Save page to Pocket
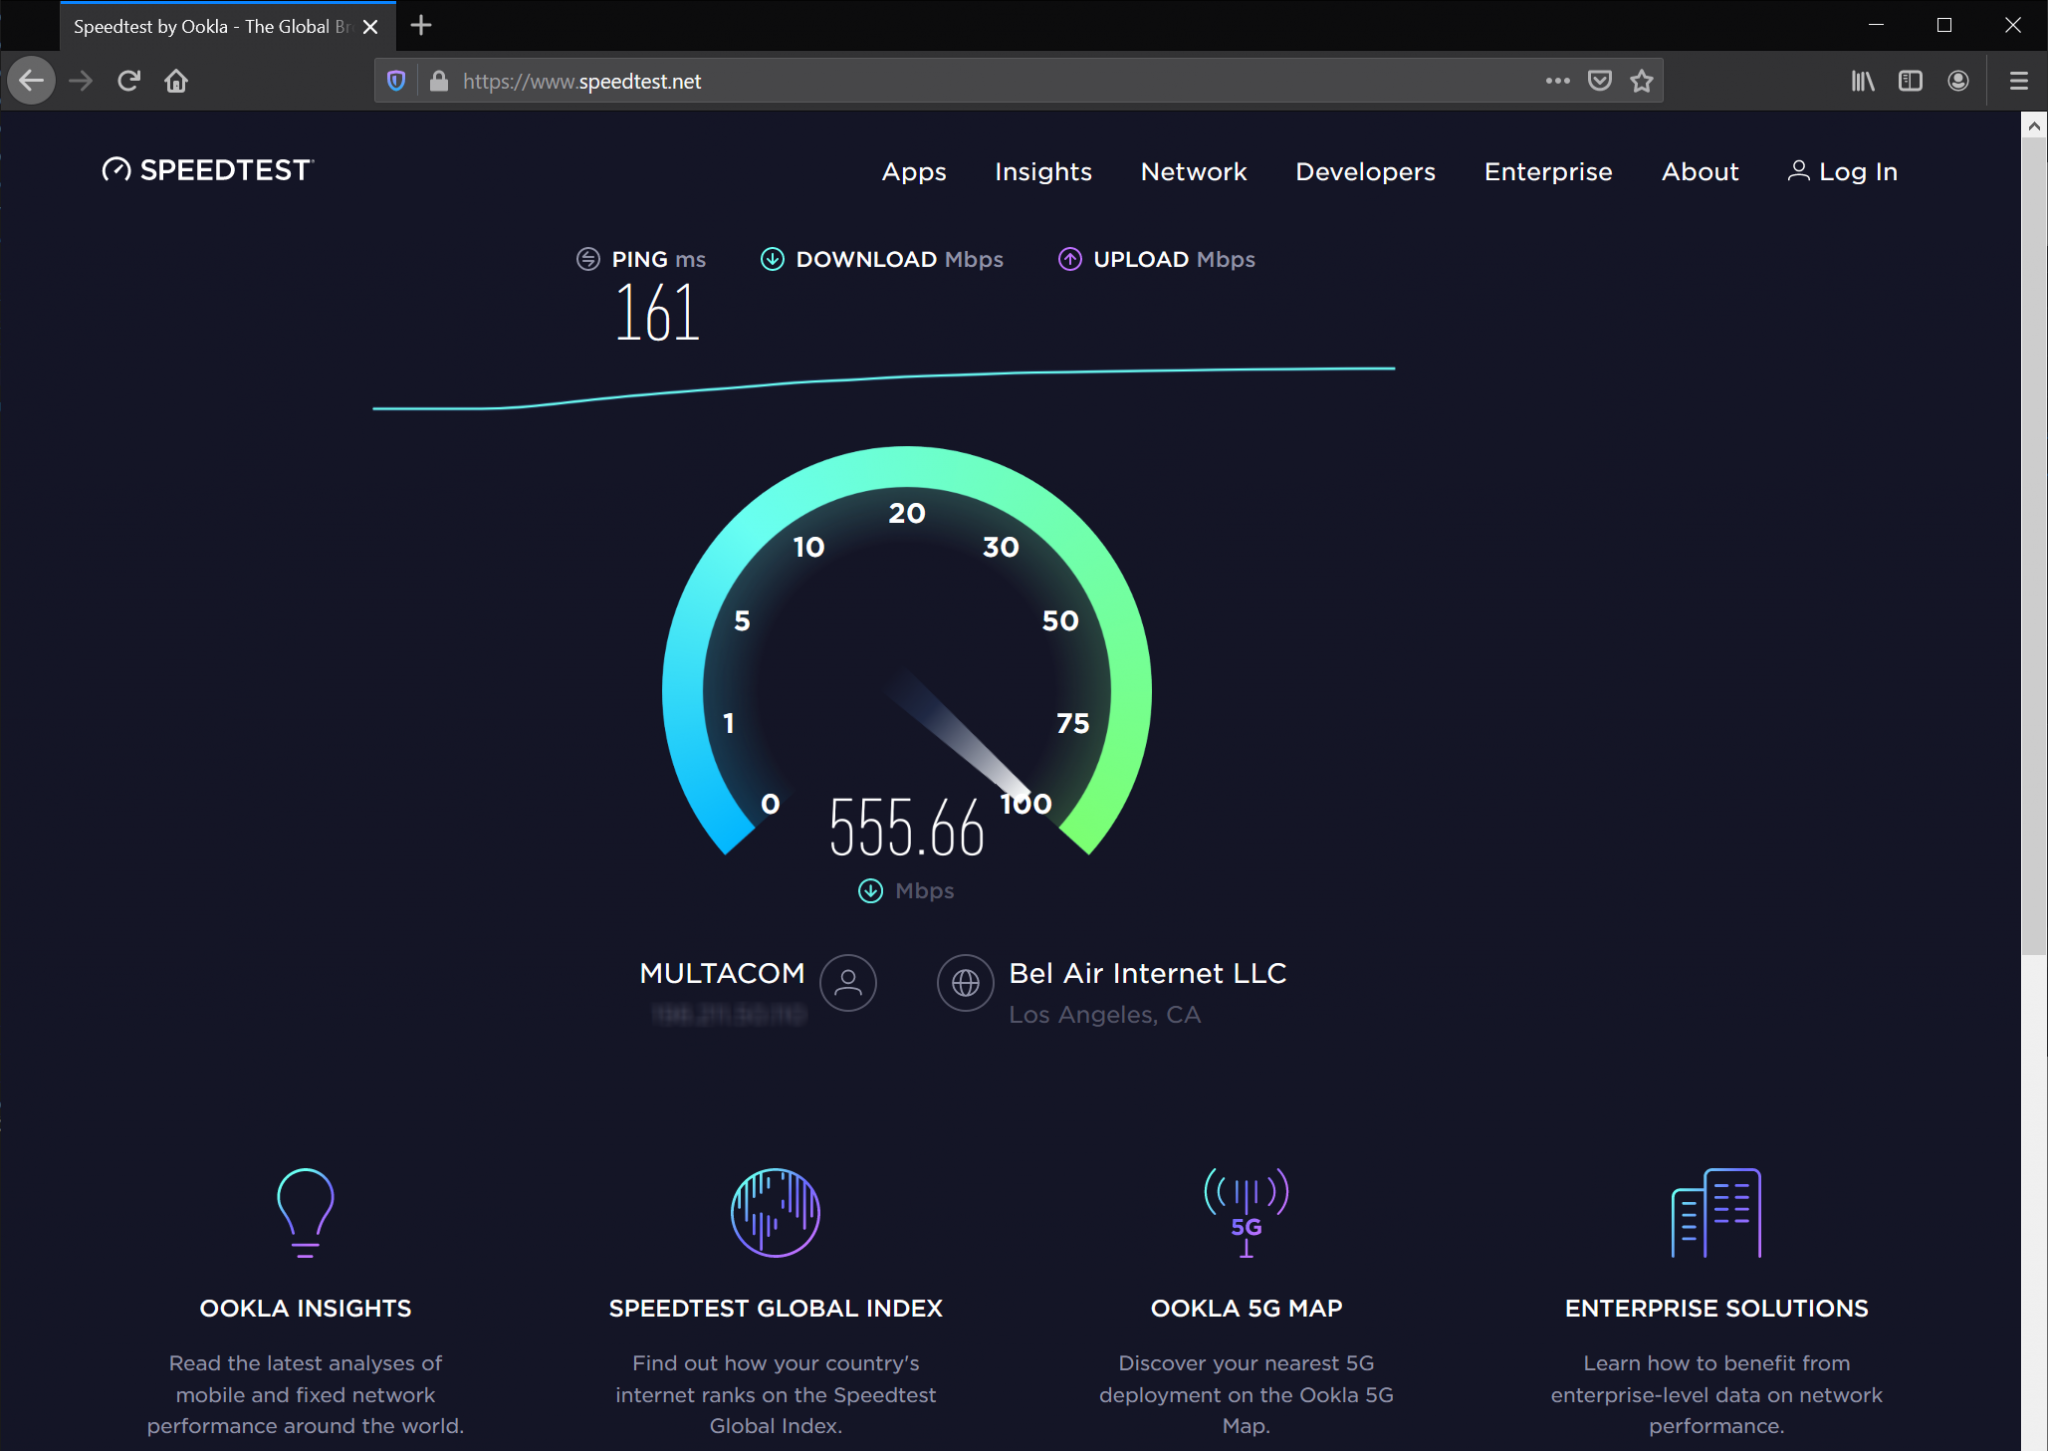 [1600, 81]
